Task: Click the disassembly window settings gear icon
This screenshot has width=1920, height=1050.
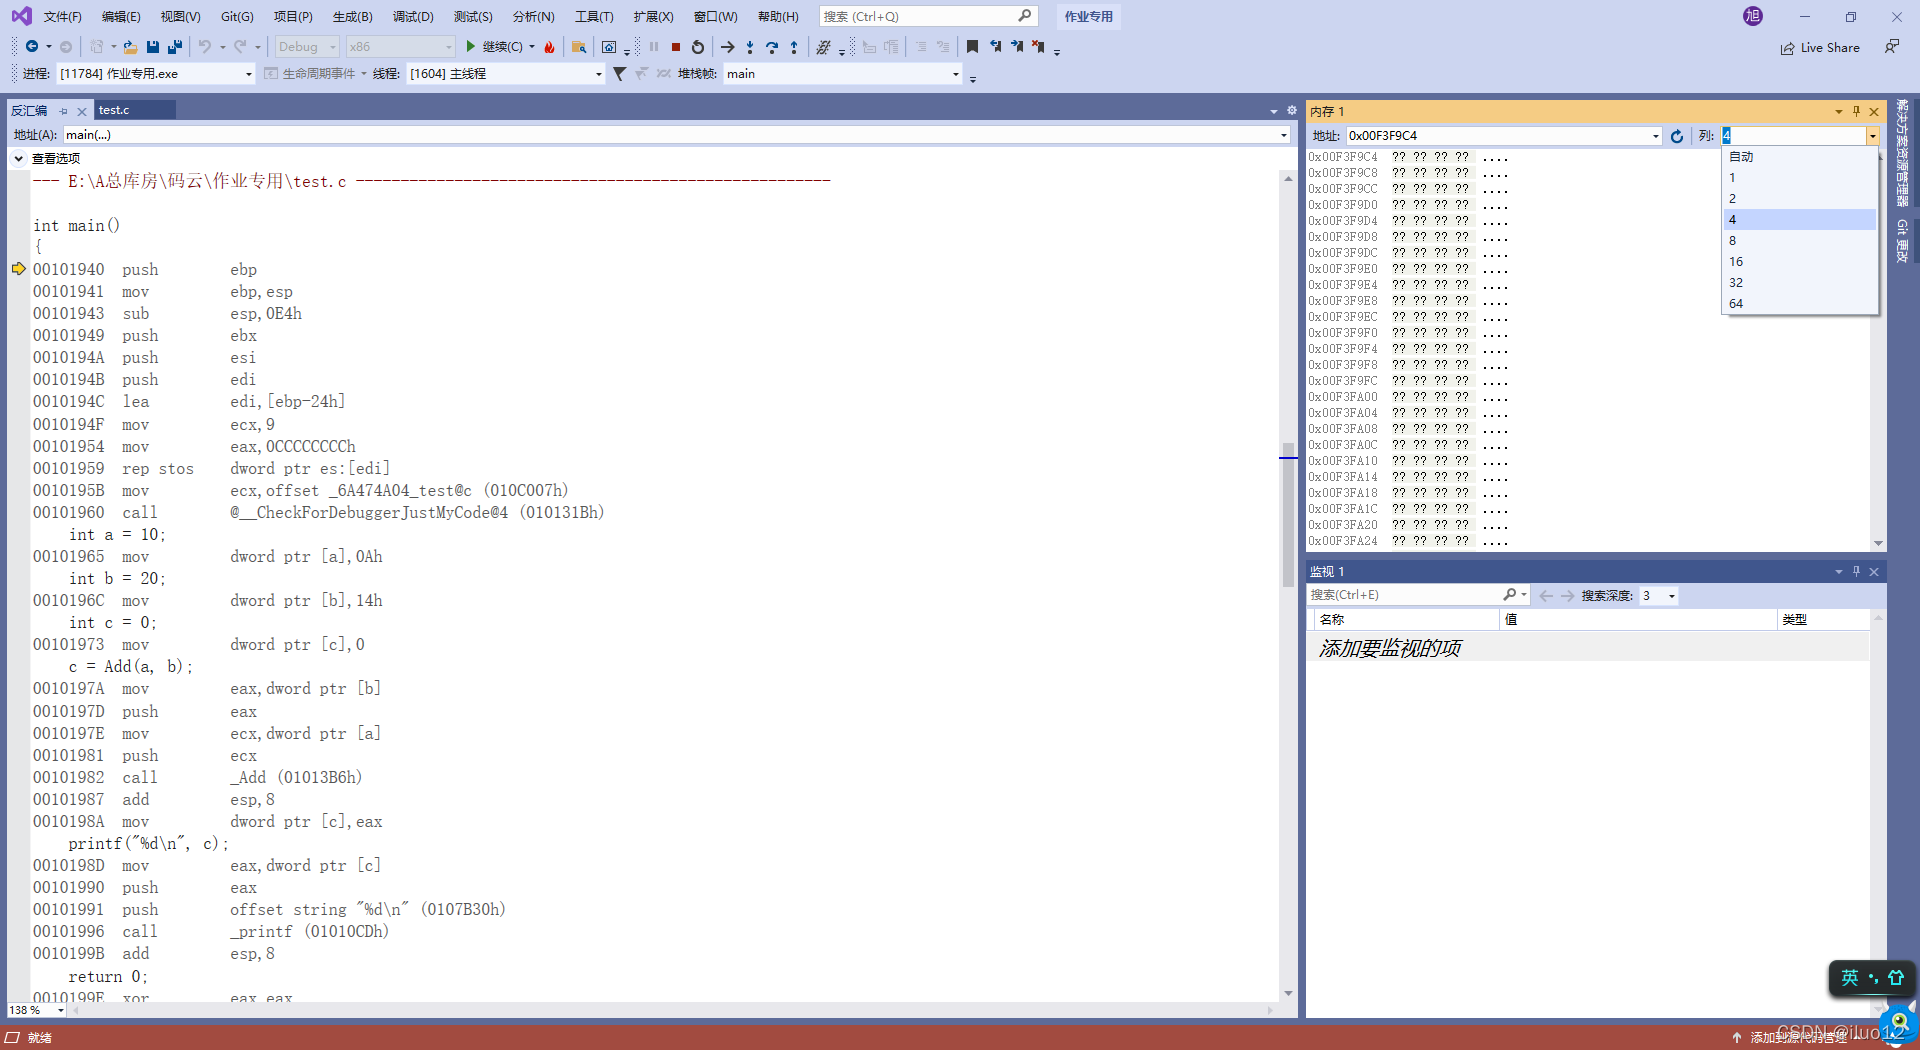Action: tap(1291, 110)
